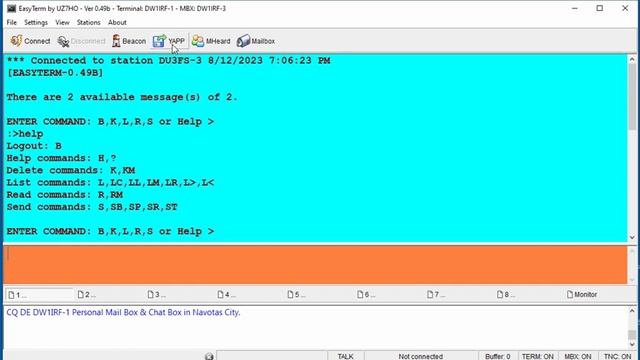
Task: Switch to terminal tab 2
Action: click(87, 295)
